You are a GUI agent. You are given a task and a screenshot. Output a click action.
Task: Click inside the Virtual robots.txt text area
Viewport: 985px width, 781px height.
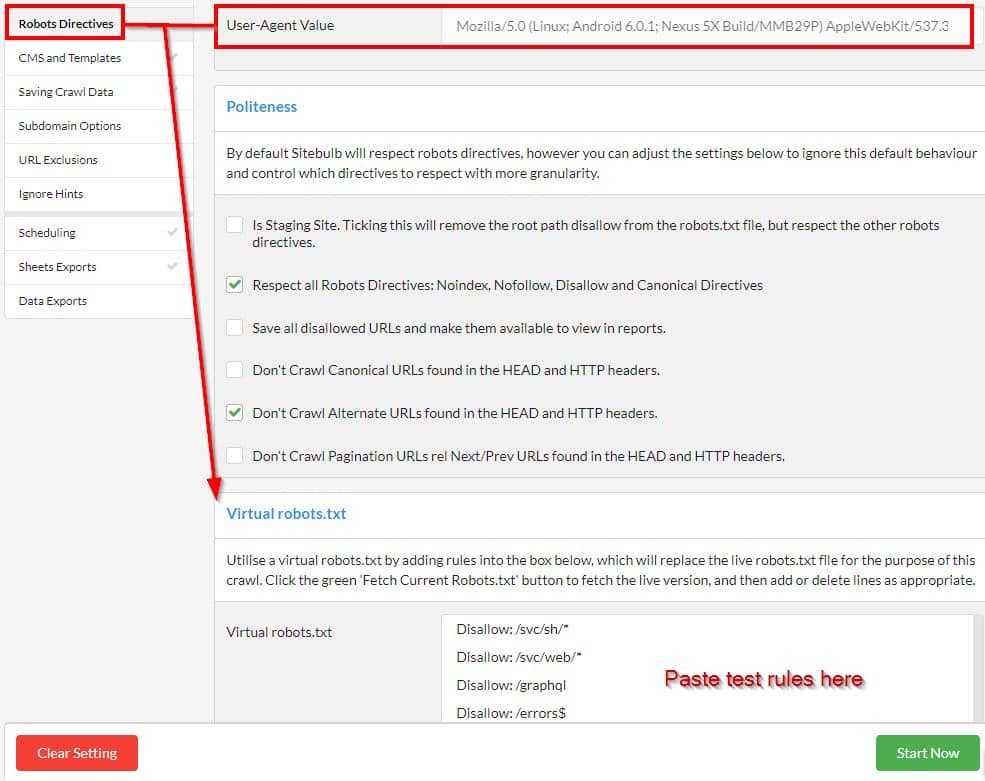[x=707, y=669]
